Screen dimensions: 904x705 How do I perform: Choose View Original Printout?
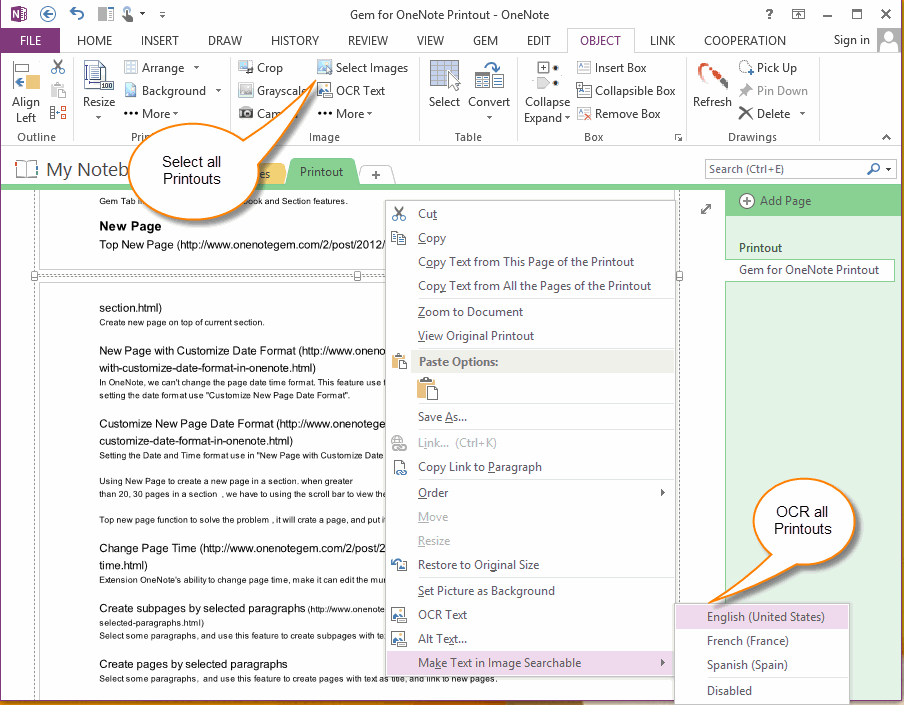[530, 336]
